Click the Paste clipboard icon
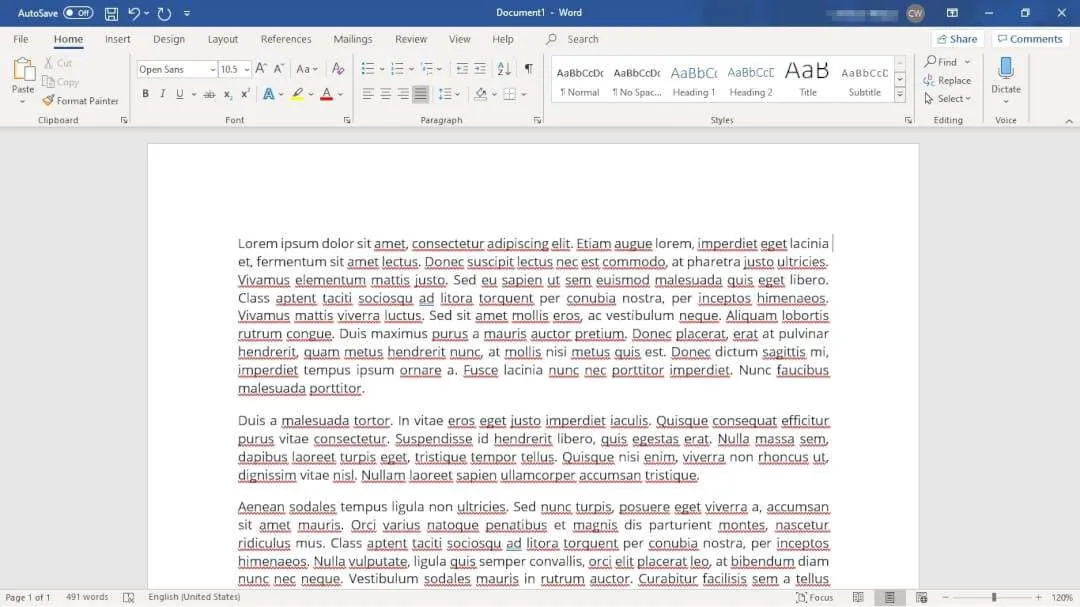 coord(23,70)
